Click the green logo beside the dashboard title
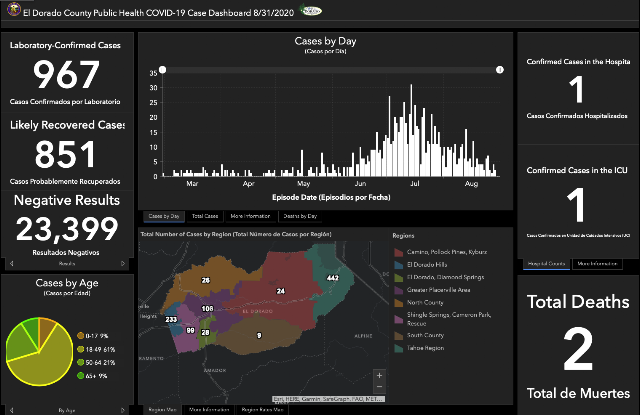 tap(311, 10)
